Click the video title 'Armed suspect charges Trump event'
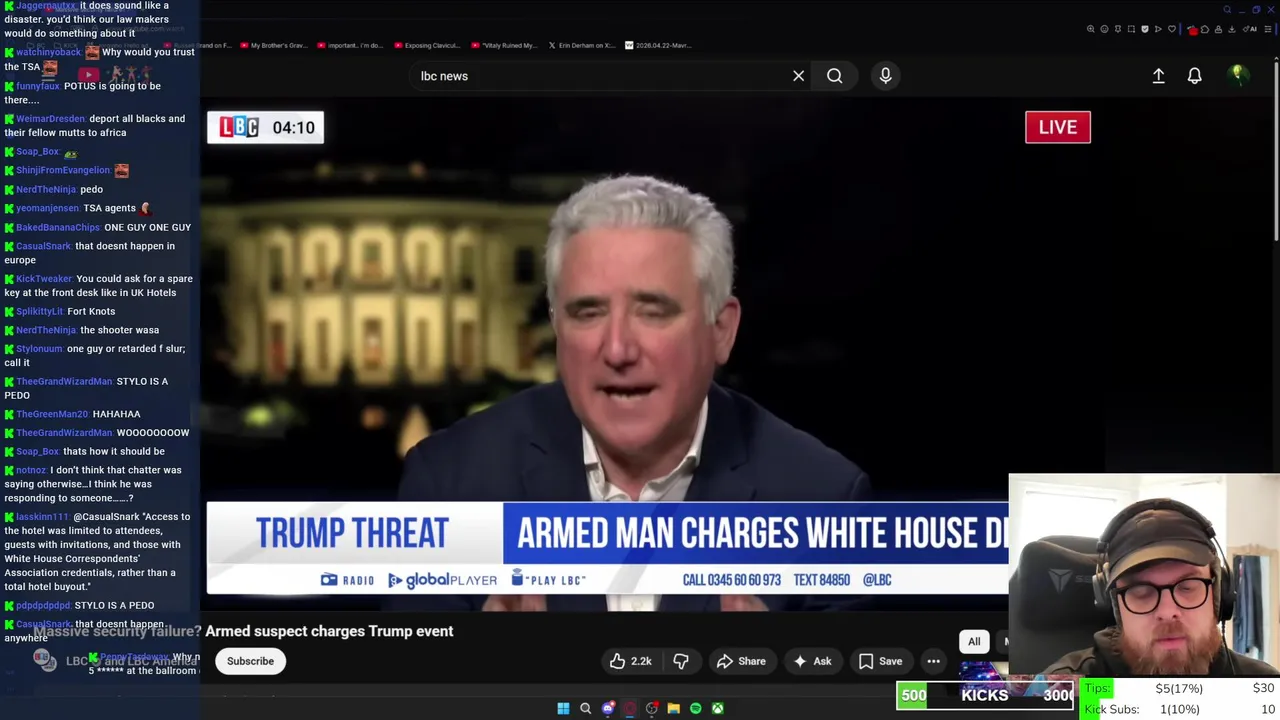Image resolution: width=1280 pixels, height=720 pixels. click(329, 631)
